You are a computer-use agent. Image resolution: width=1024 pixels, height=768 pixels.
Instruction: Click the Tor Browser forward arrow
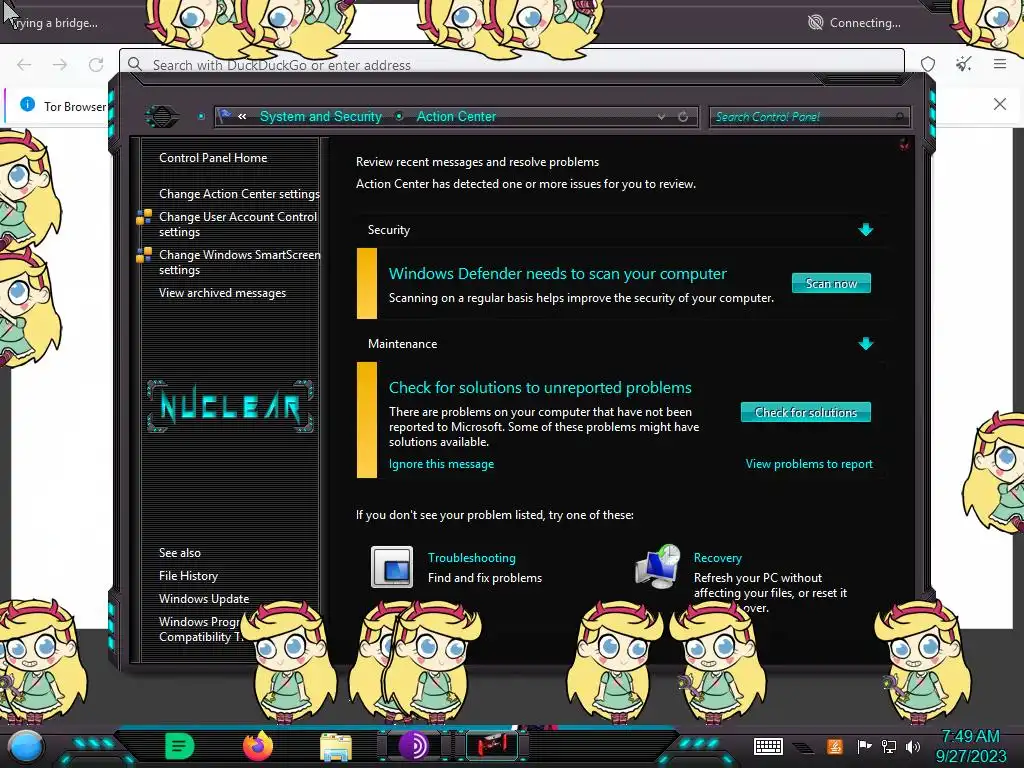[60, 64]
